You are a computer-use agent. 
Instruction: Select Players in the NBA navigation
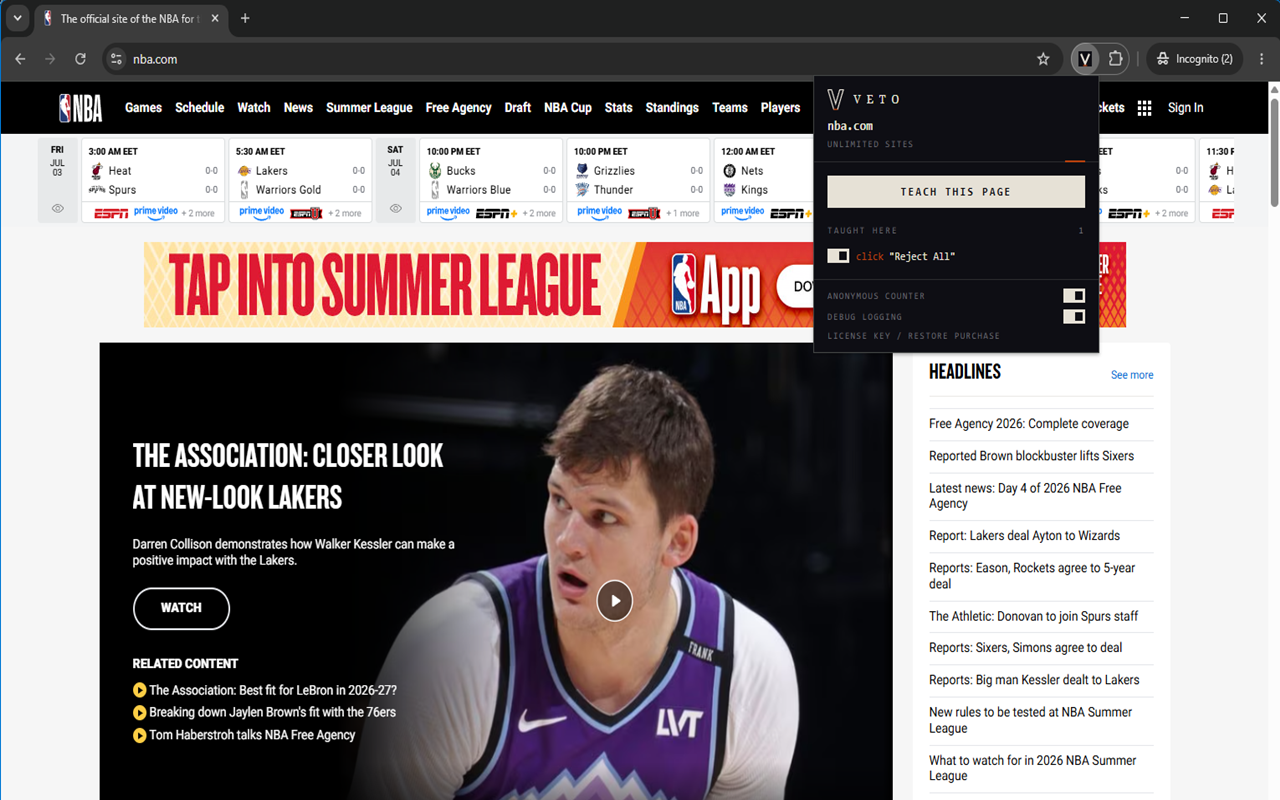point(780,108)
